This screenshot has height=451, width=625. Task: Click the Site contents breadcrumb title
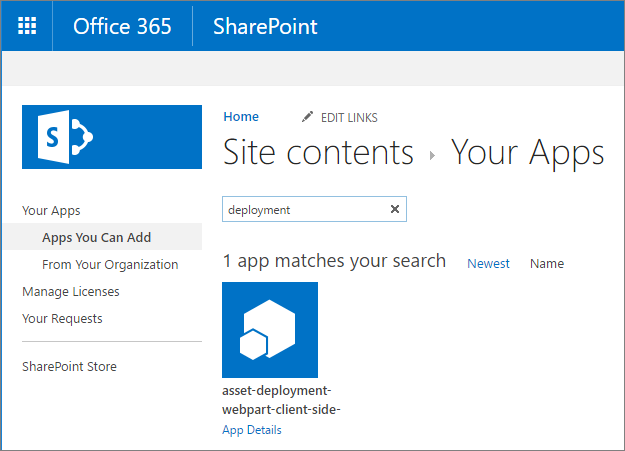coord(318,153)
